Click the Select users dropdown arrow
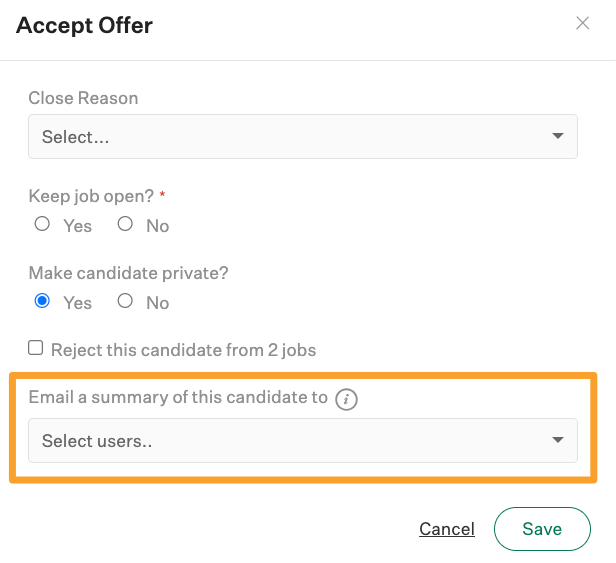616x563 pixels. (x=557, y=440)
